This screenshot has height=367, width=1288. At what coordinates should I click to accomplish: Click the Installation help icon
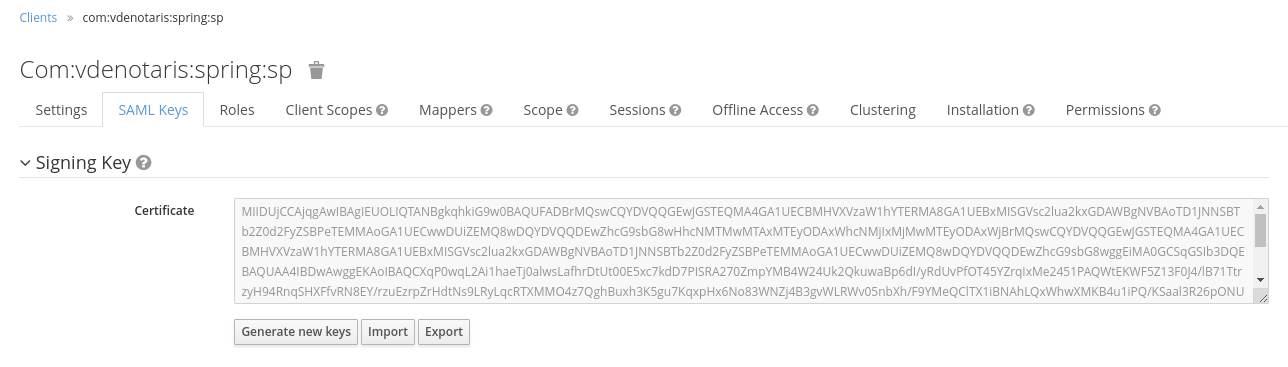click(1029, 110)
